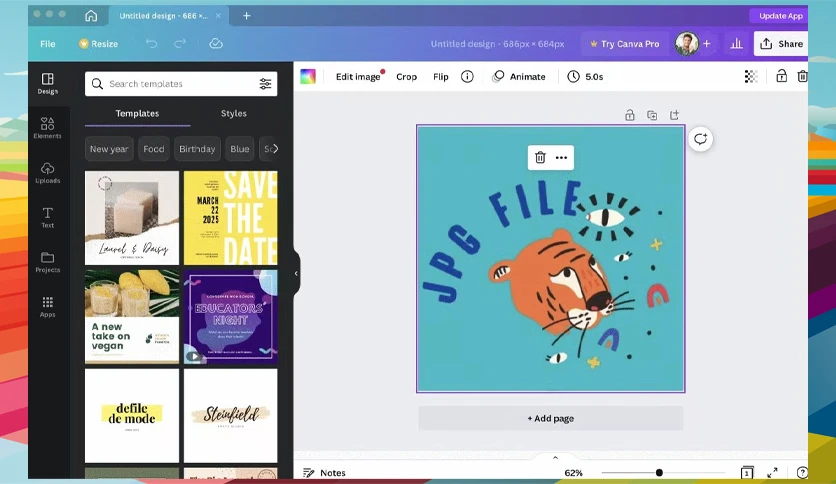The height and width of the screenshot is (484, 836).
Task: Add new page icon above canvas
Action: [674, 115]
